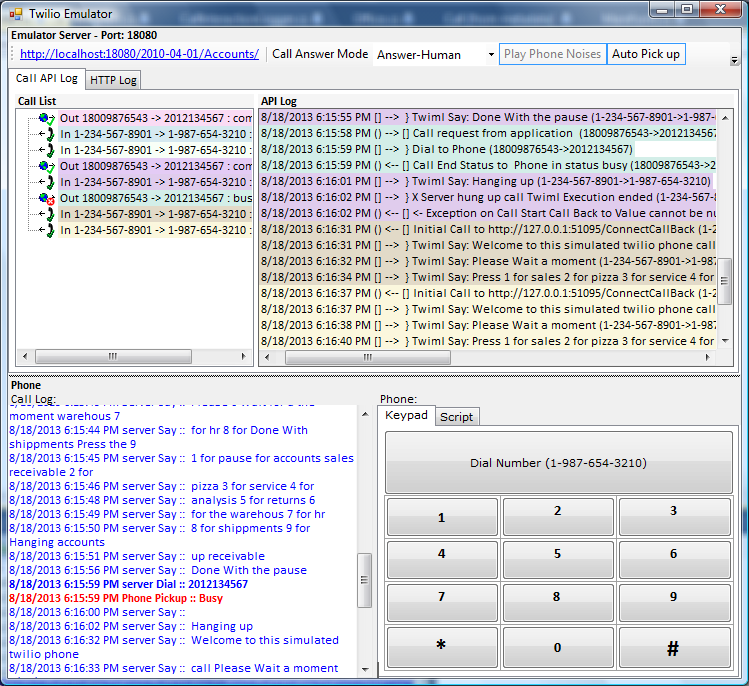Click the phone Call Log scroll up arrow
Viewport: 749px width, 686px height.
[365, 414]
